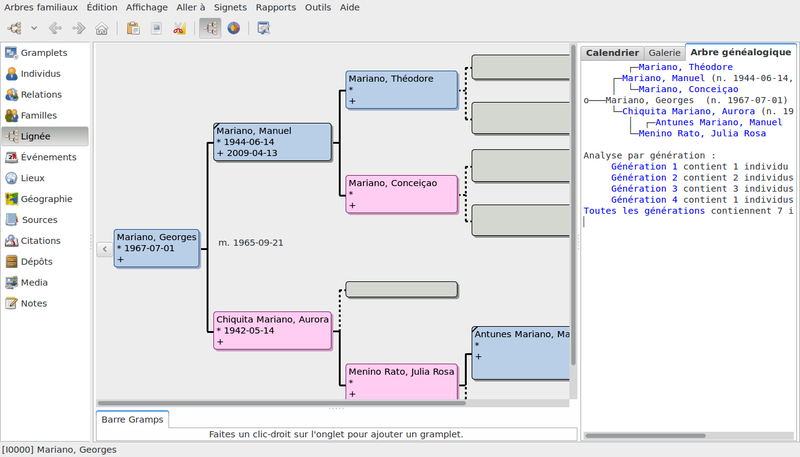Click the Génération 3 link
This screenshot has height=457, width=800.
point(643,188)
